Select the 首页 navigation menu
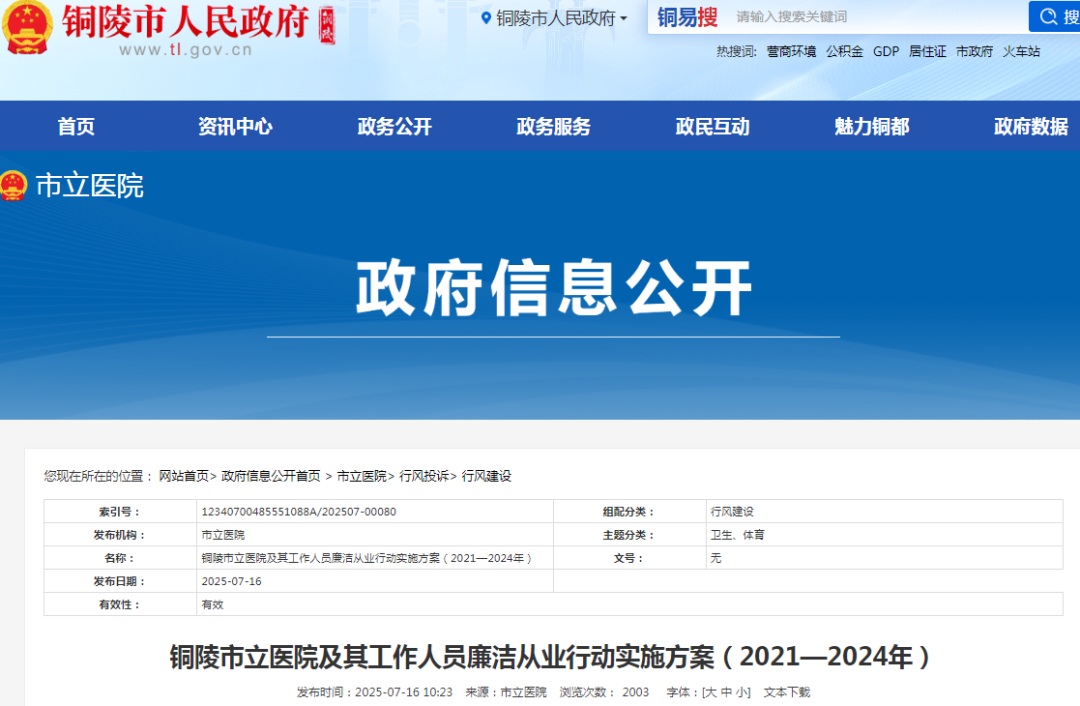The image size is (1080, 706). [76, 126]
